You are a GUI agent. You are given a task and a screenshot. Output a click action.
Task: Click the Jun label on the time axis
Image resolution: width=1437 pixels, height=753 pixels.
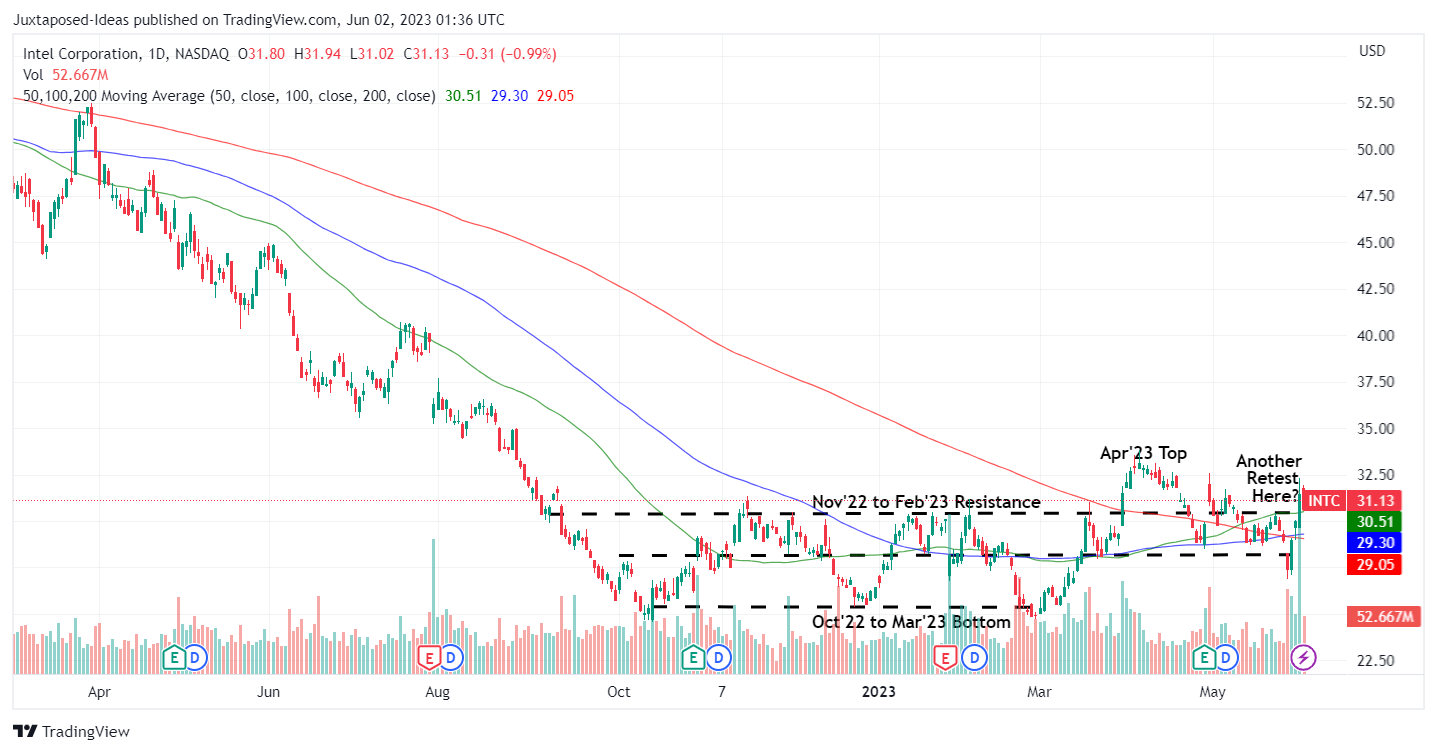(267, 691)
